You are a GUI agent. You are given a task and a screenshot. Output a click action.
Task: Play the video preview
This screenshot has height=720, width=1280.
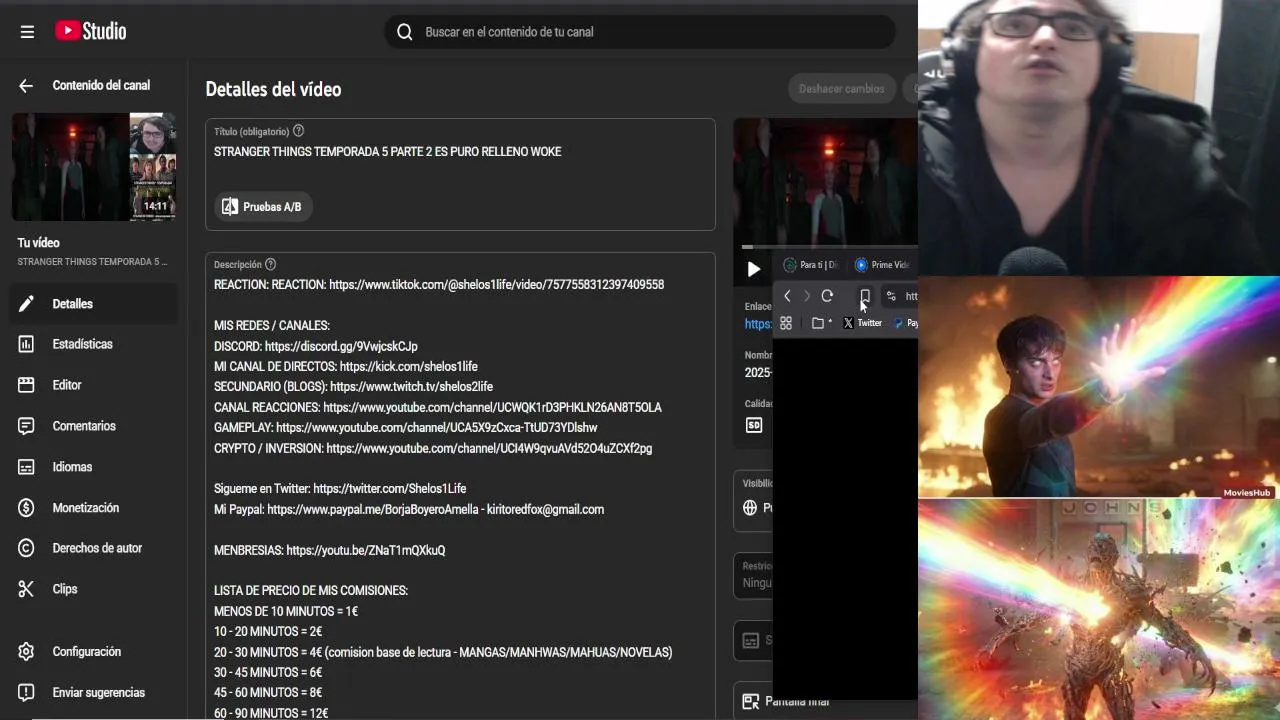click(x=753, y=269)
